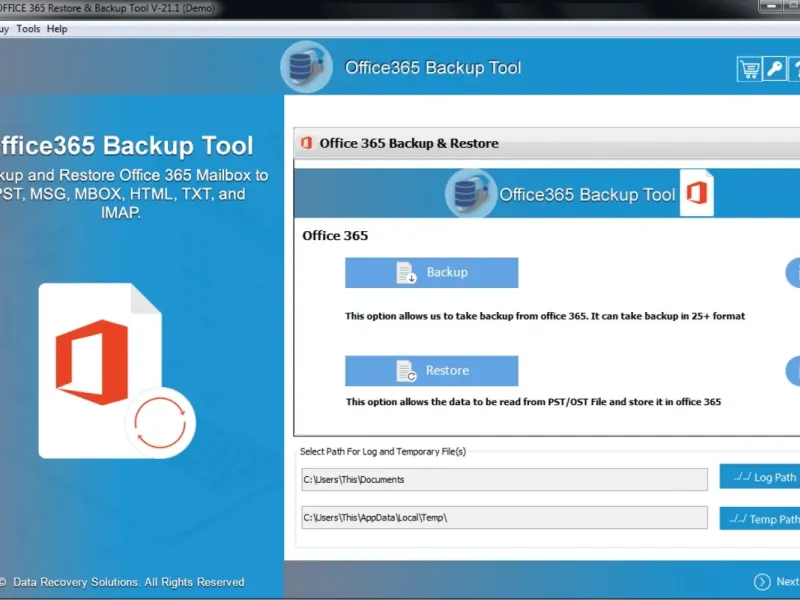This screenshot has height=600, width=800.
Task: Click the Restore option description text
Action: (533, 402)
